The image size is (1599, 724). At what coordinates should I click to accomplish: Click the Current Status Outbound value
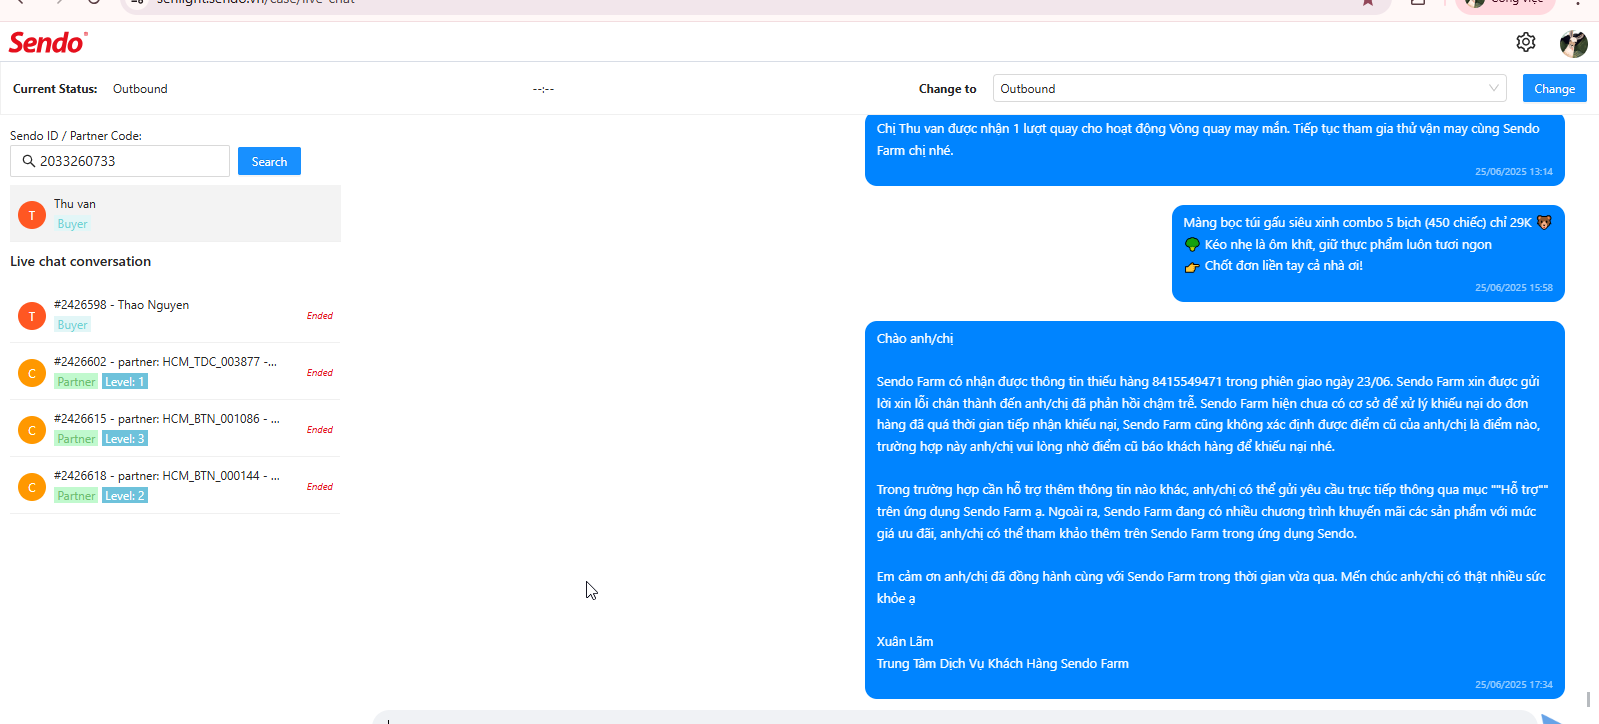click(140, 89)
